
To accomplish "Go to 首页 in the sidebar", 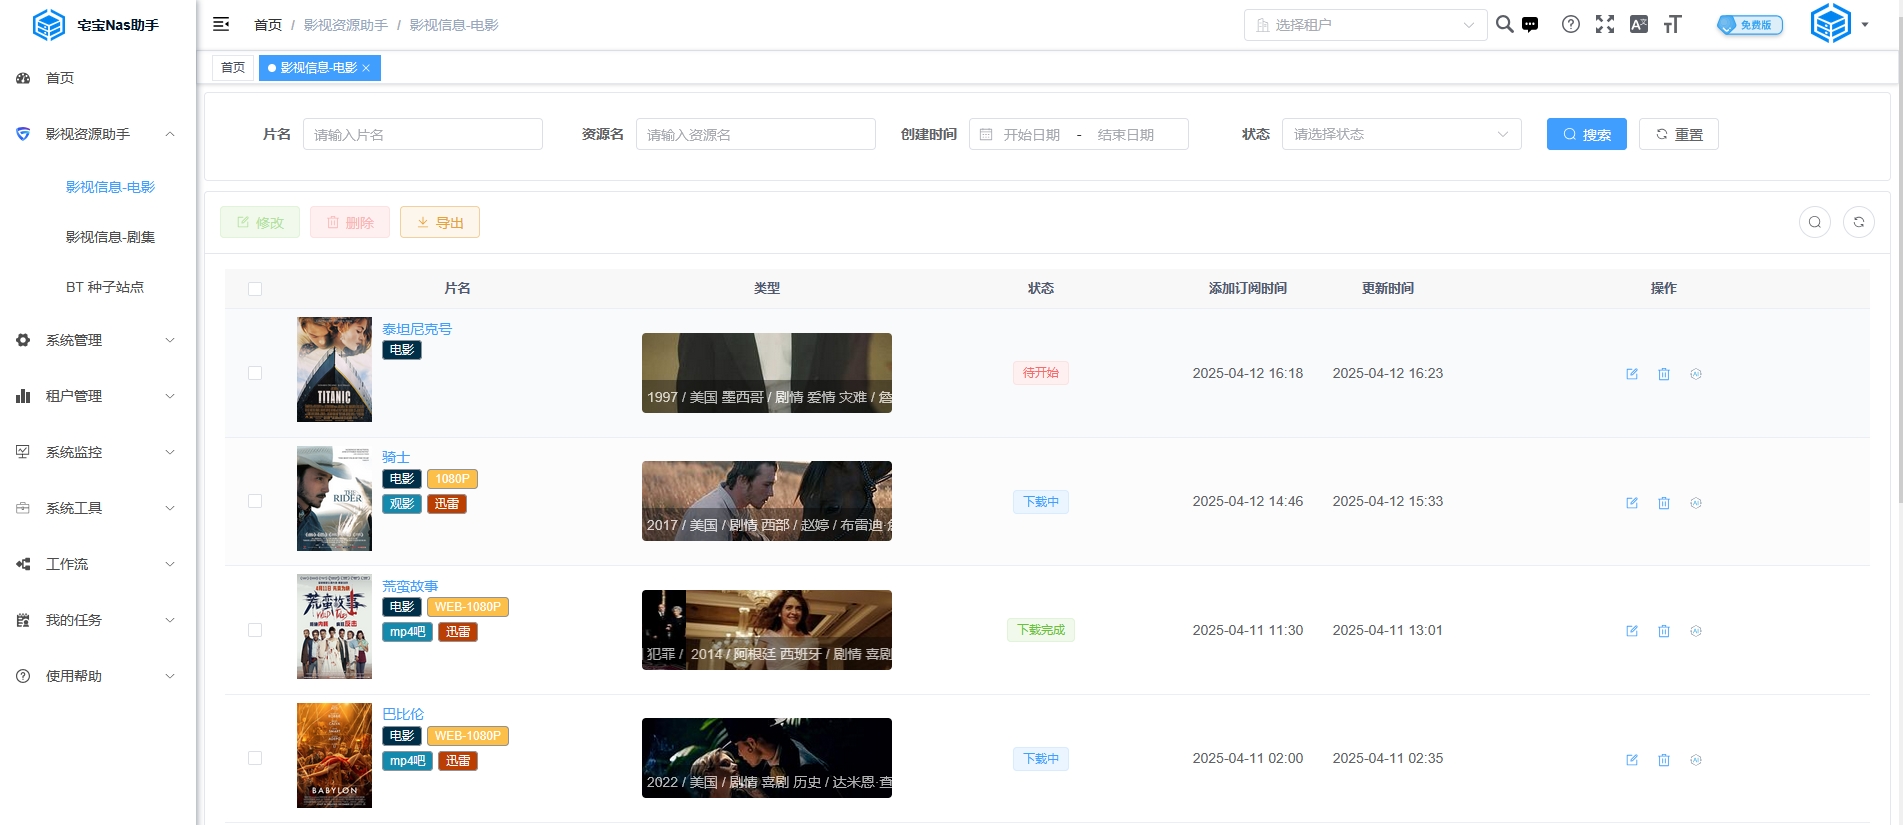I will (x=98, y=78).
